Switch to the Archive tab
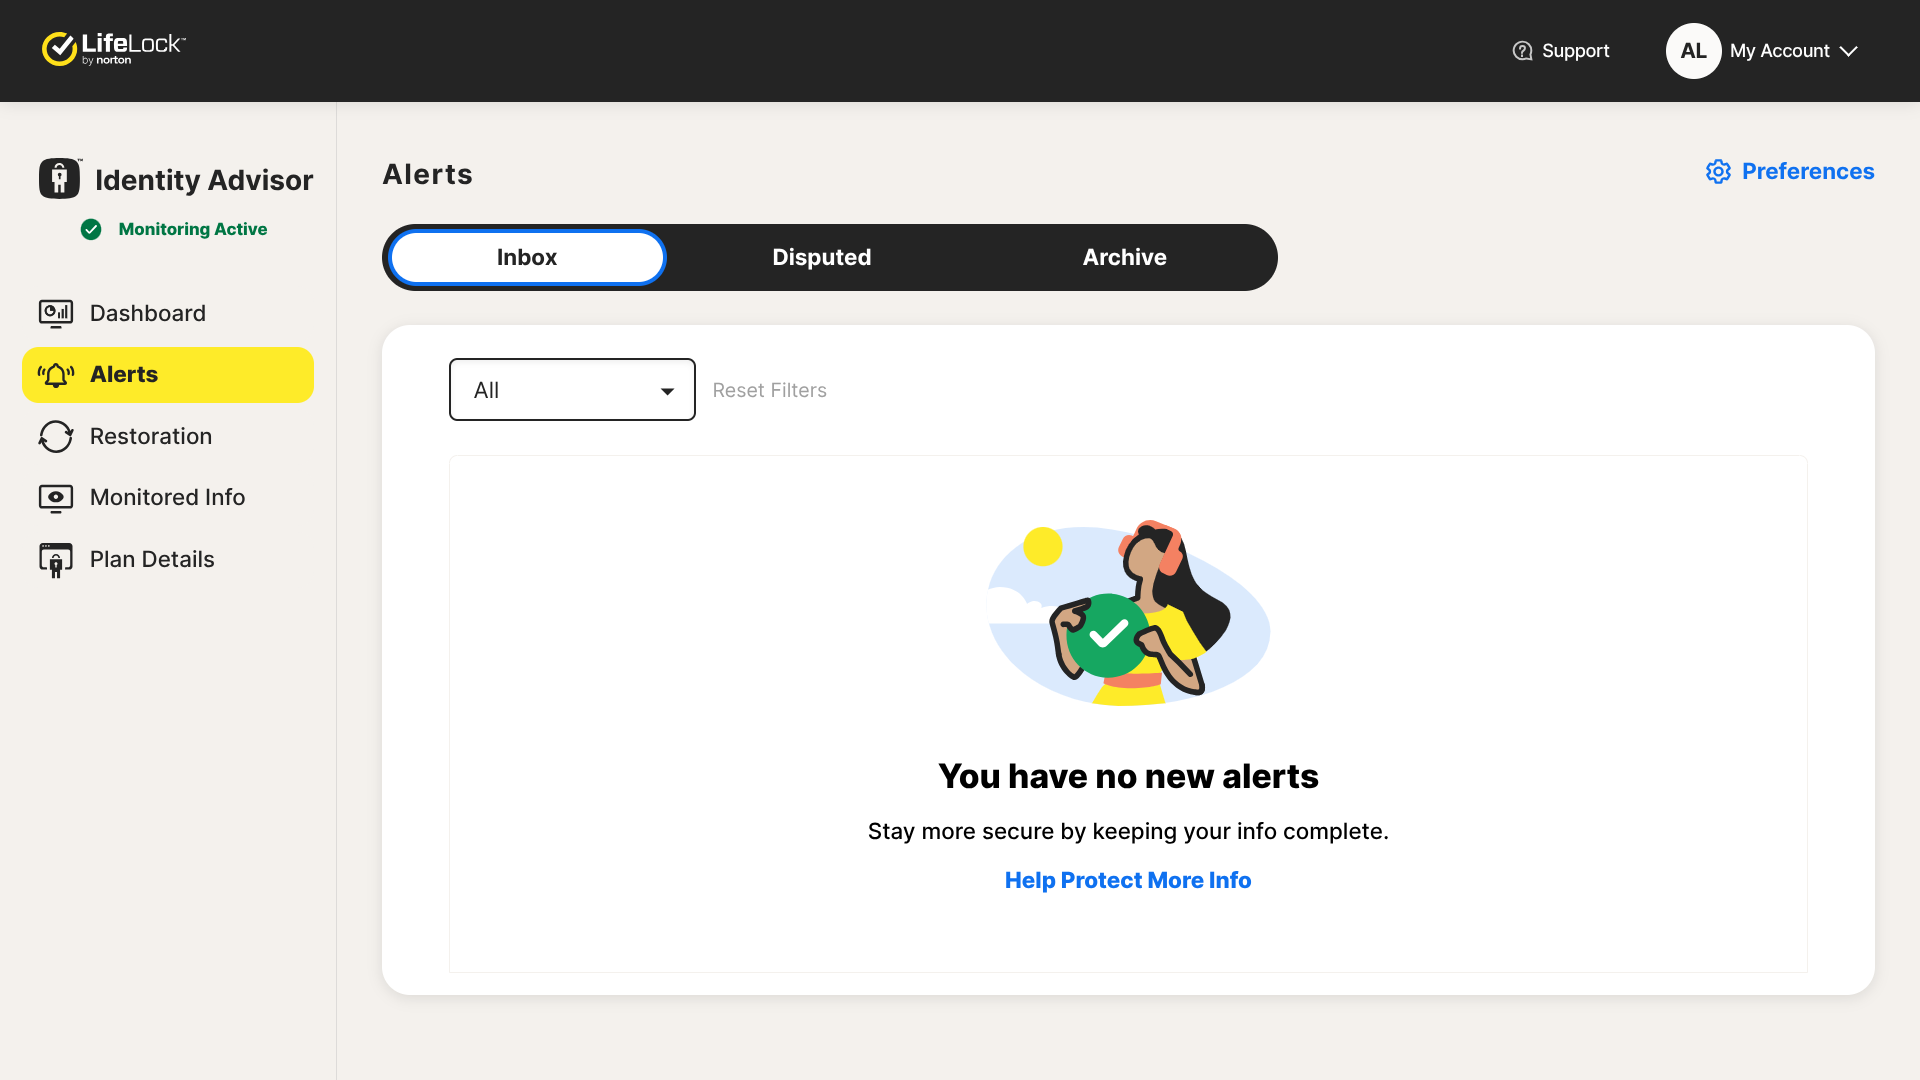Image resolution: width=1920 pixels, height=1080 pixels. coord(1124,258)
